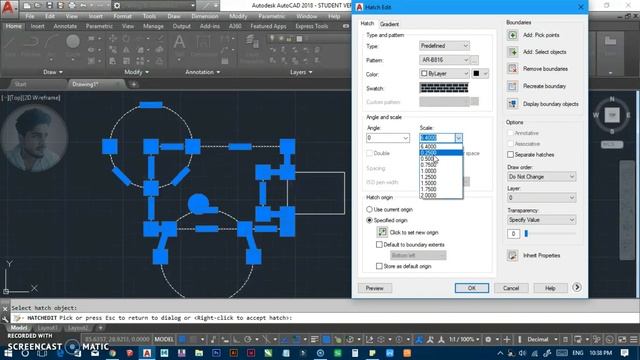Click AutoCAD icon in the taskbar
The width and height of the screenshot is (640, 360).
(x=147, y=353)
